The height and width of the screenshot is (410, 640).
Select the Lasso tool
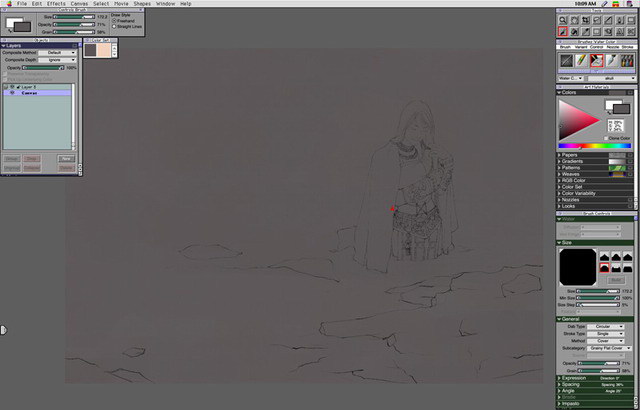[x=597, y=20]
